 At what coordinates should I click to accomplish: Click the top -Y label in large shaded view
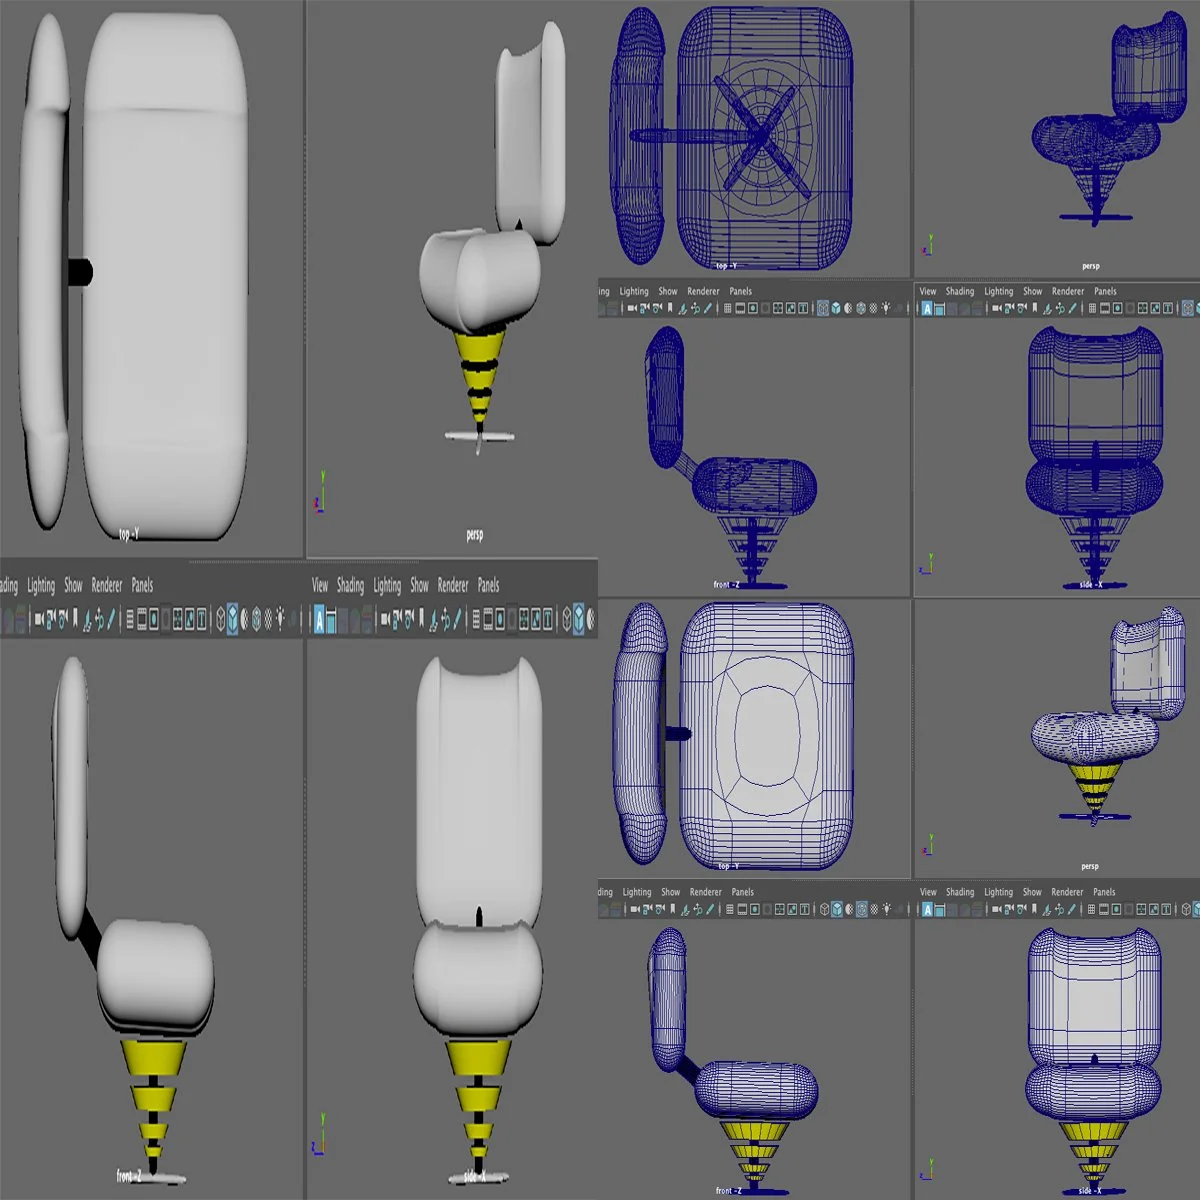(x=129, y=535)
